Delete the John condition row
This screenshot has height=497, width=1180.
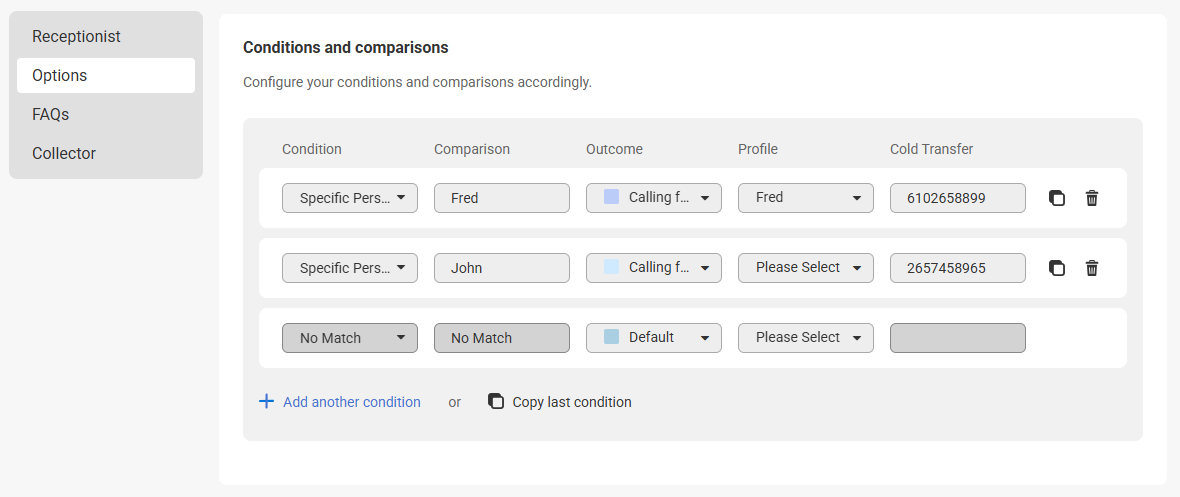coord(1092,268)
